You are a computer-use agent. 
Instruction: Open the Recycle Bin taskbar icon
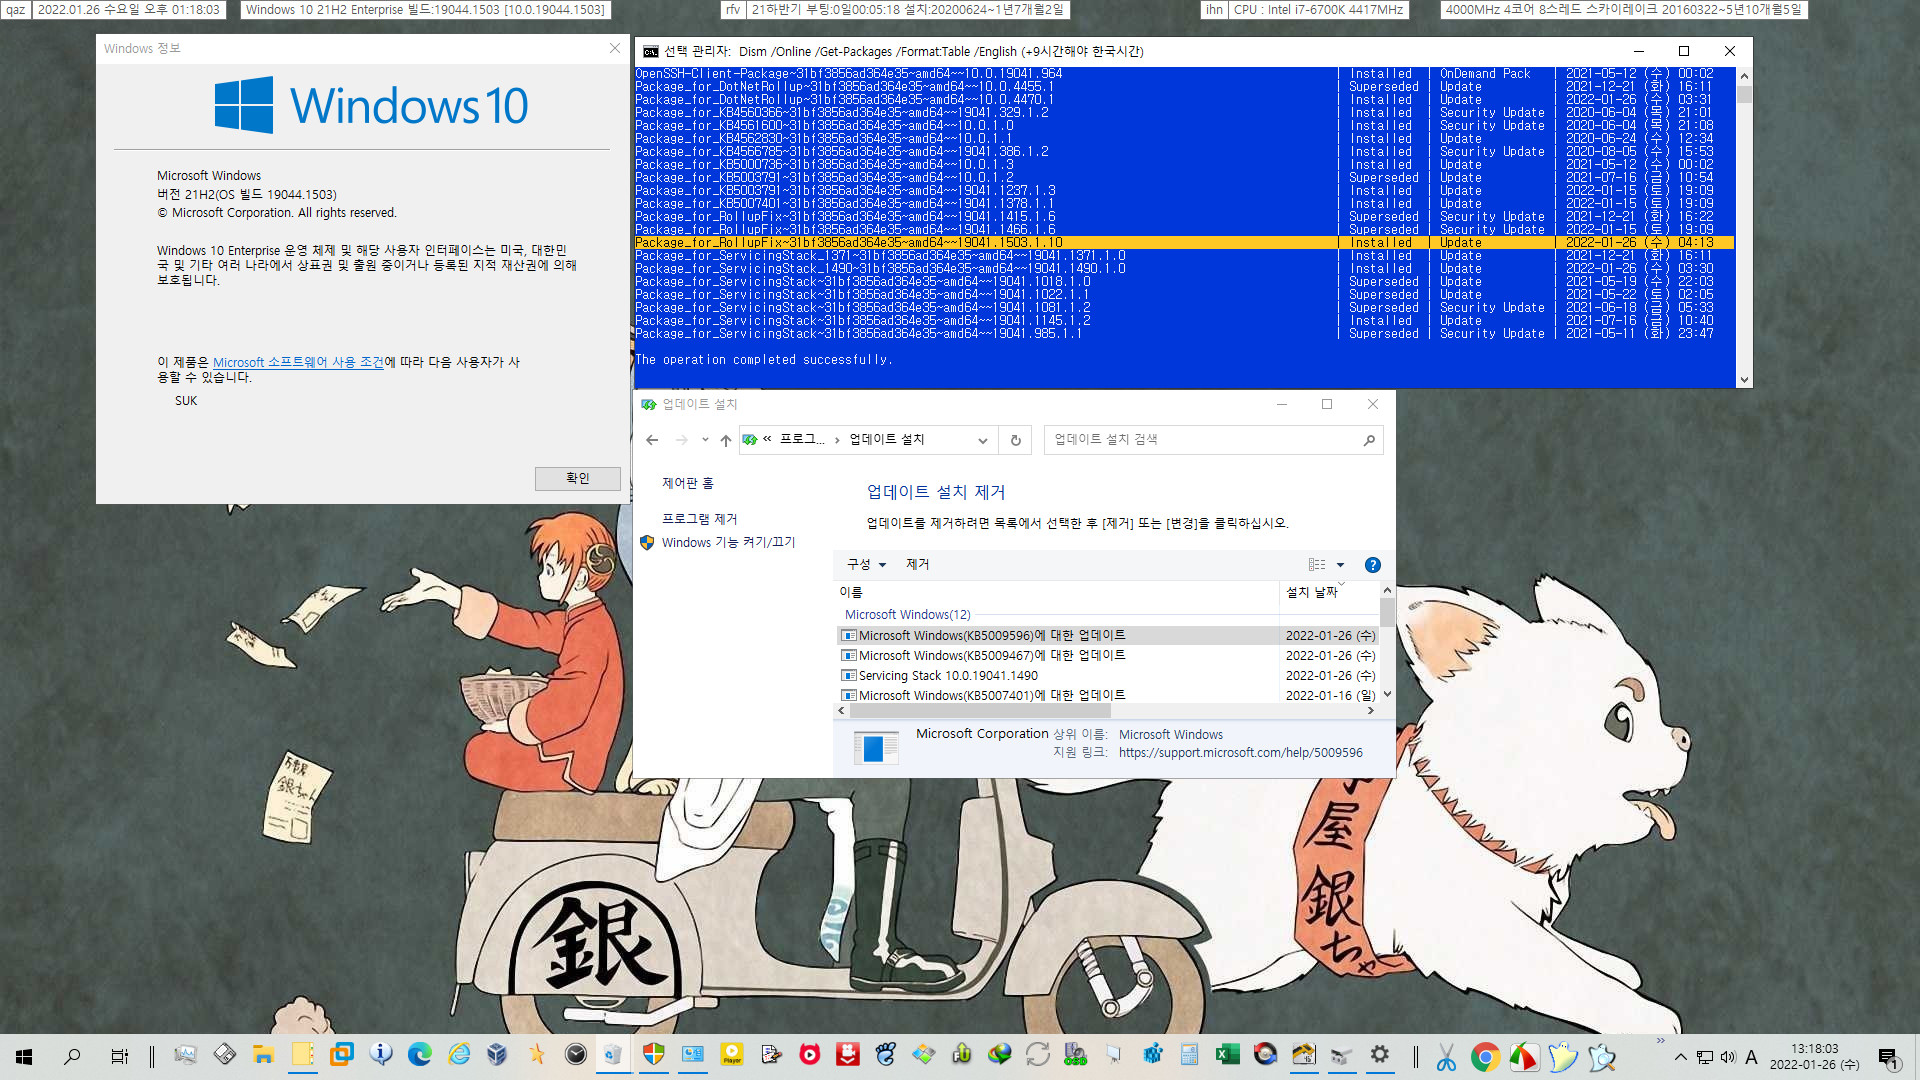click(614, 1055)
